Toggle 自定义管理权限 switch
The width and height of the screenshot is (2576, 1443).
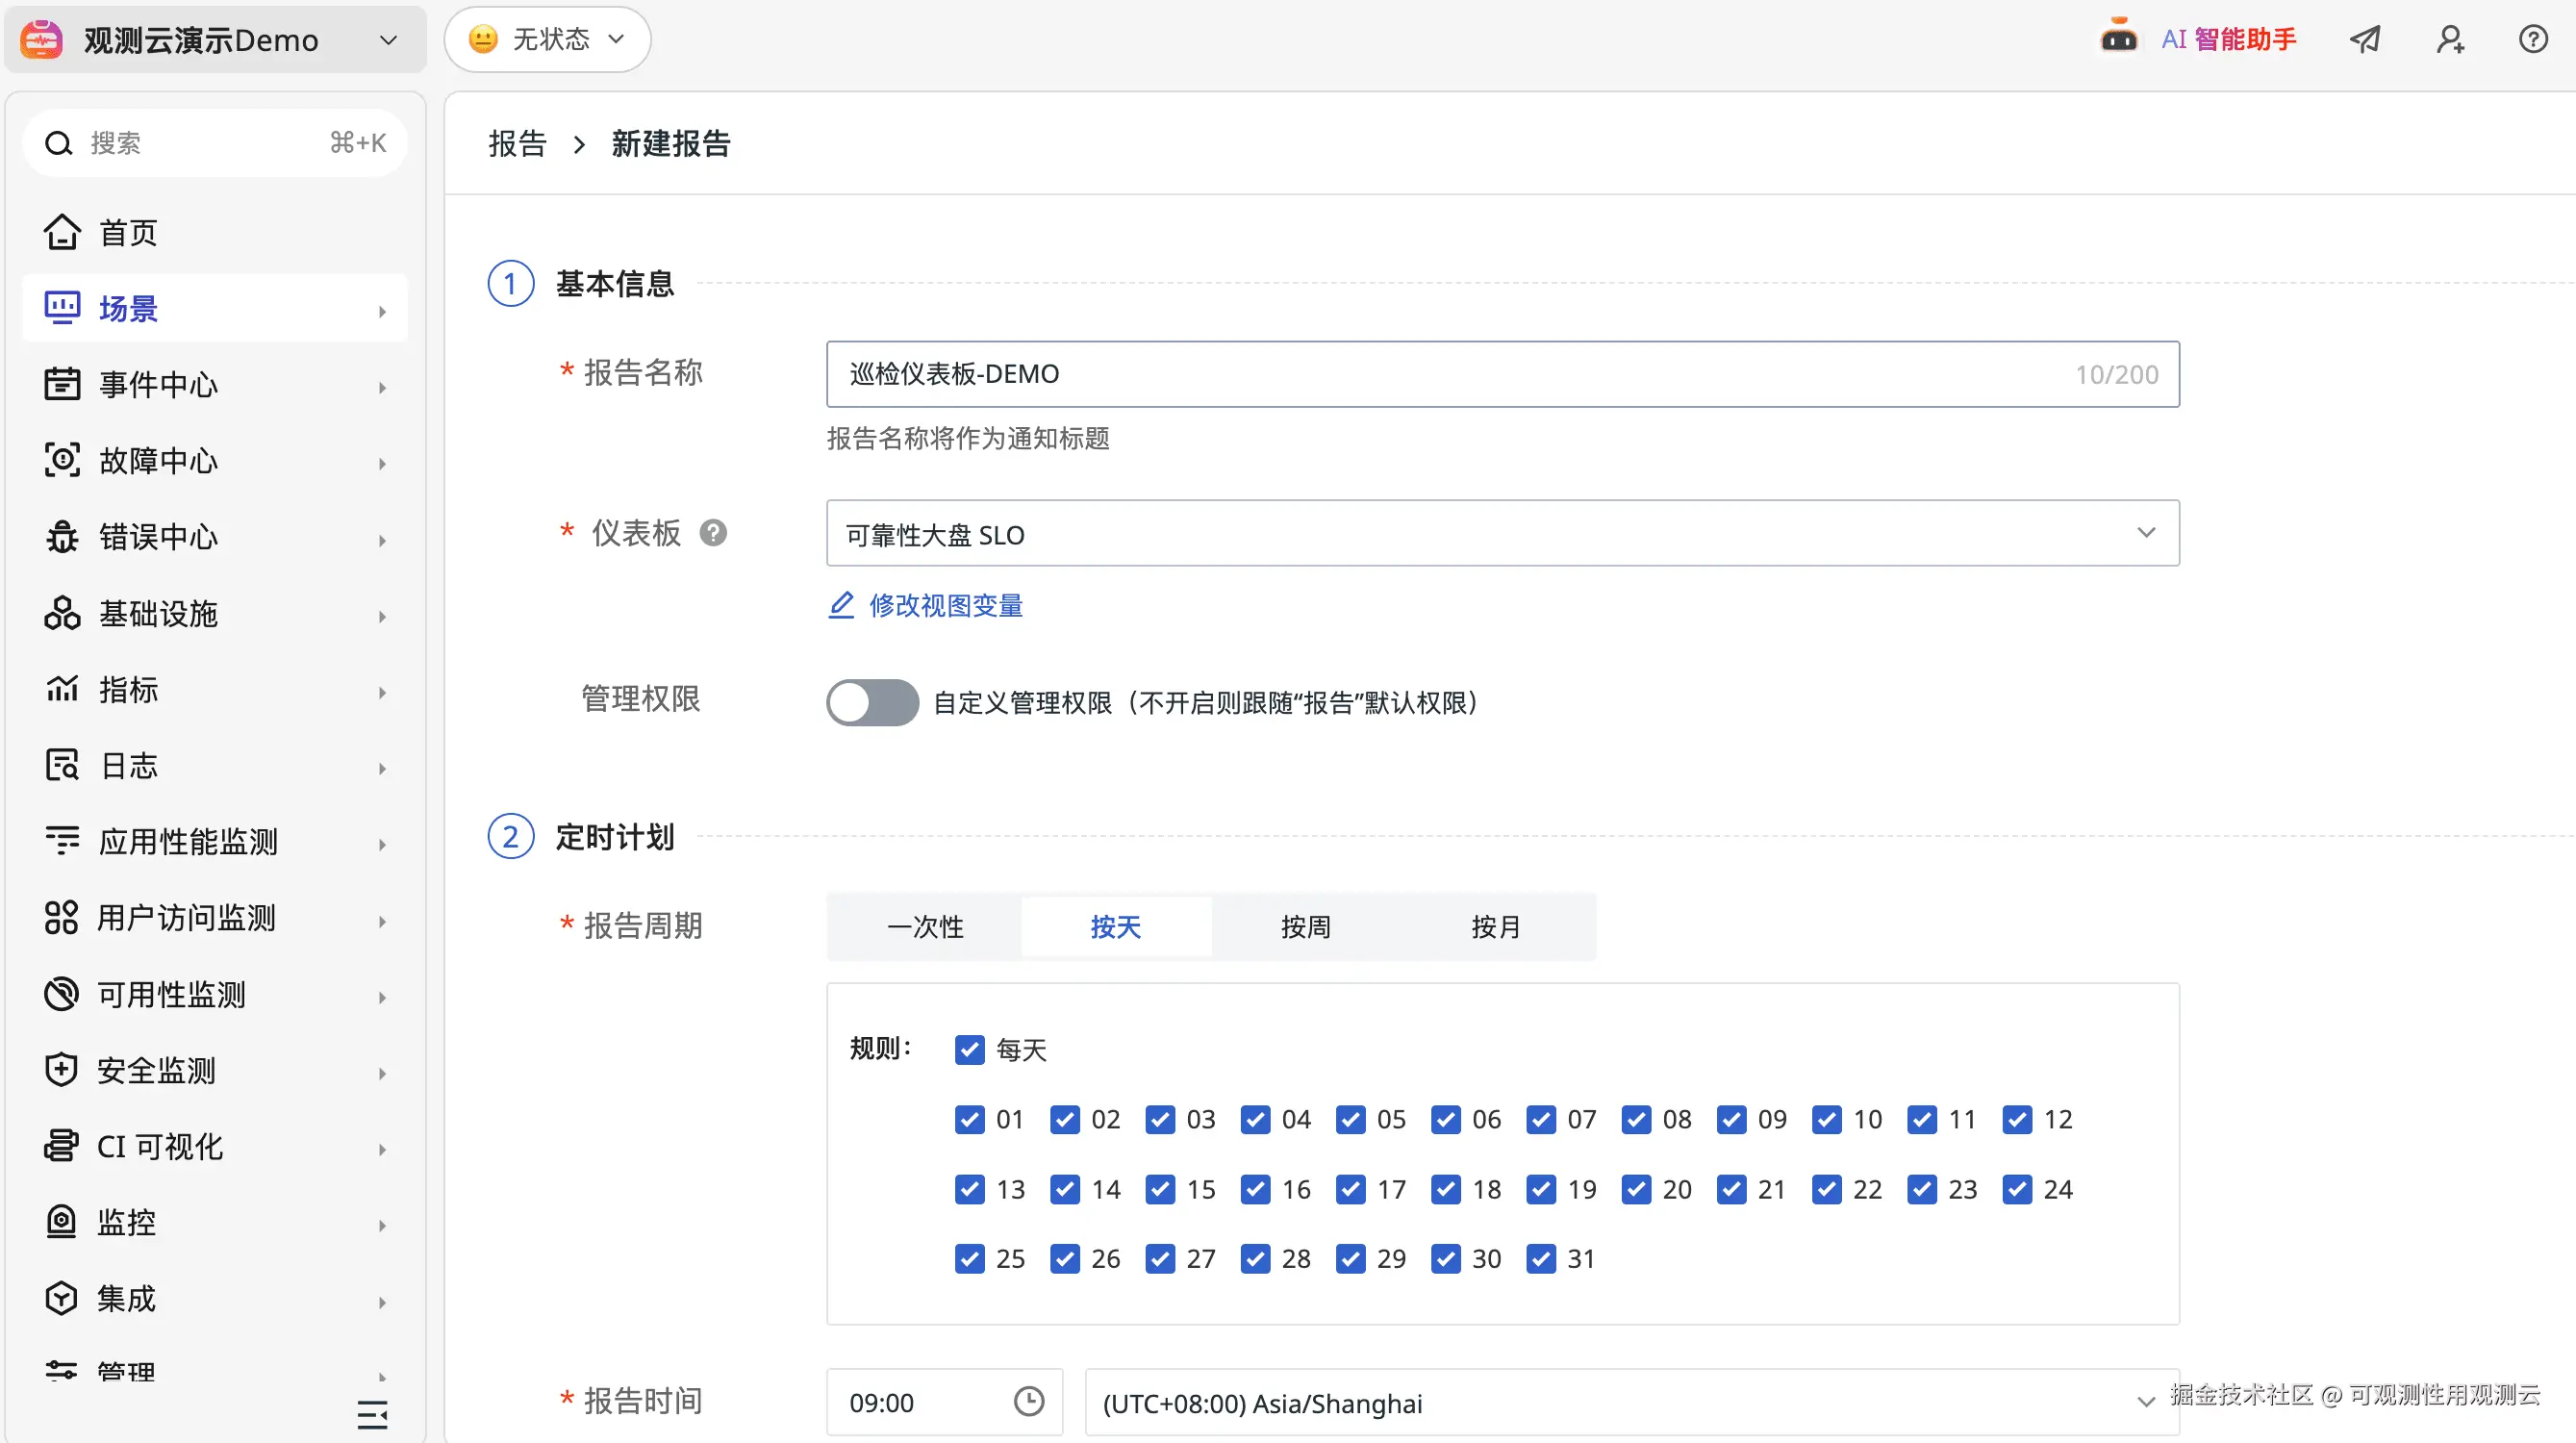[872, 702]
